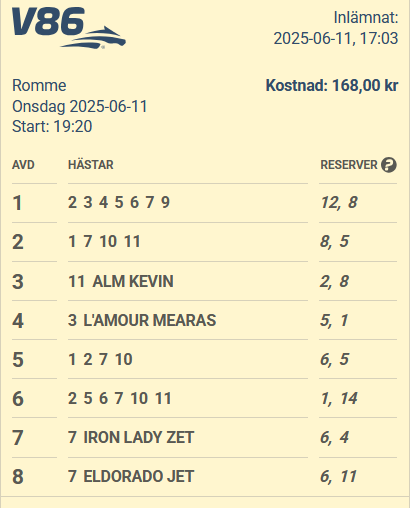This screenshot has height=508, width=410.
Task: Select division 1 row number
Action: click(x=17, y=203)
